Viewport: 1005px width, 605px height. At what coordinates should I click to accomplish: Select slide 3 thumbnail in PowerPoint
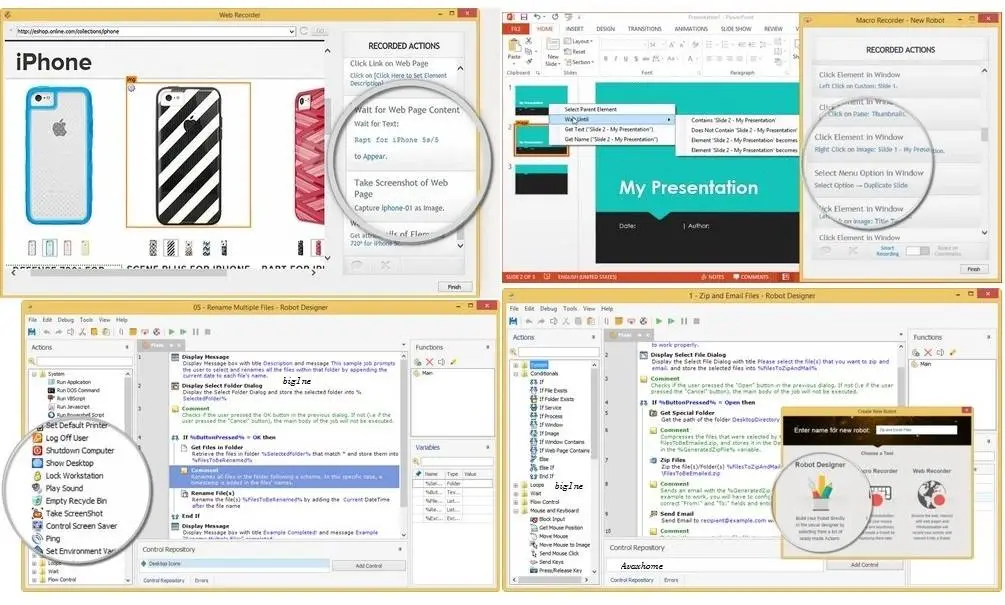[x=541, y=179]
